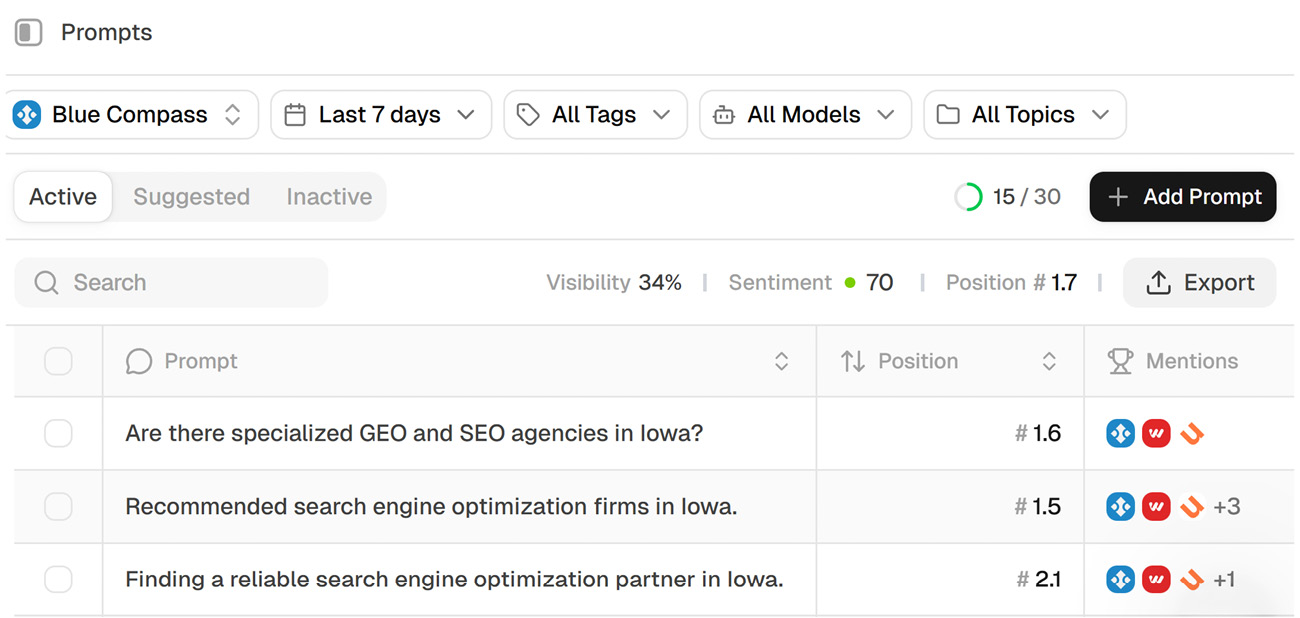This screenshot has height=618, width=1300.
Task: Click the magnifier icon in the search bar
Action: click(46, 282)
